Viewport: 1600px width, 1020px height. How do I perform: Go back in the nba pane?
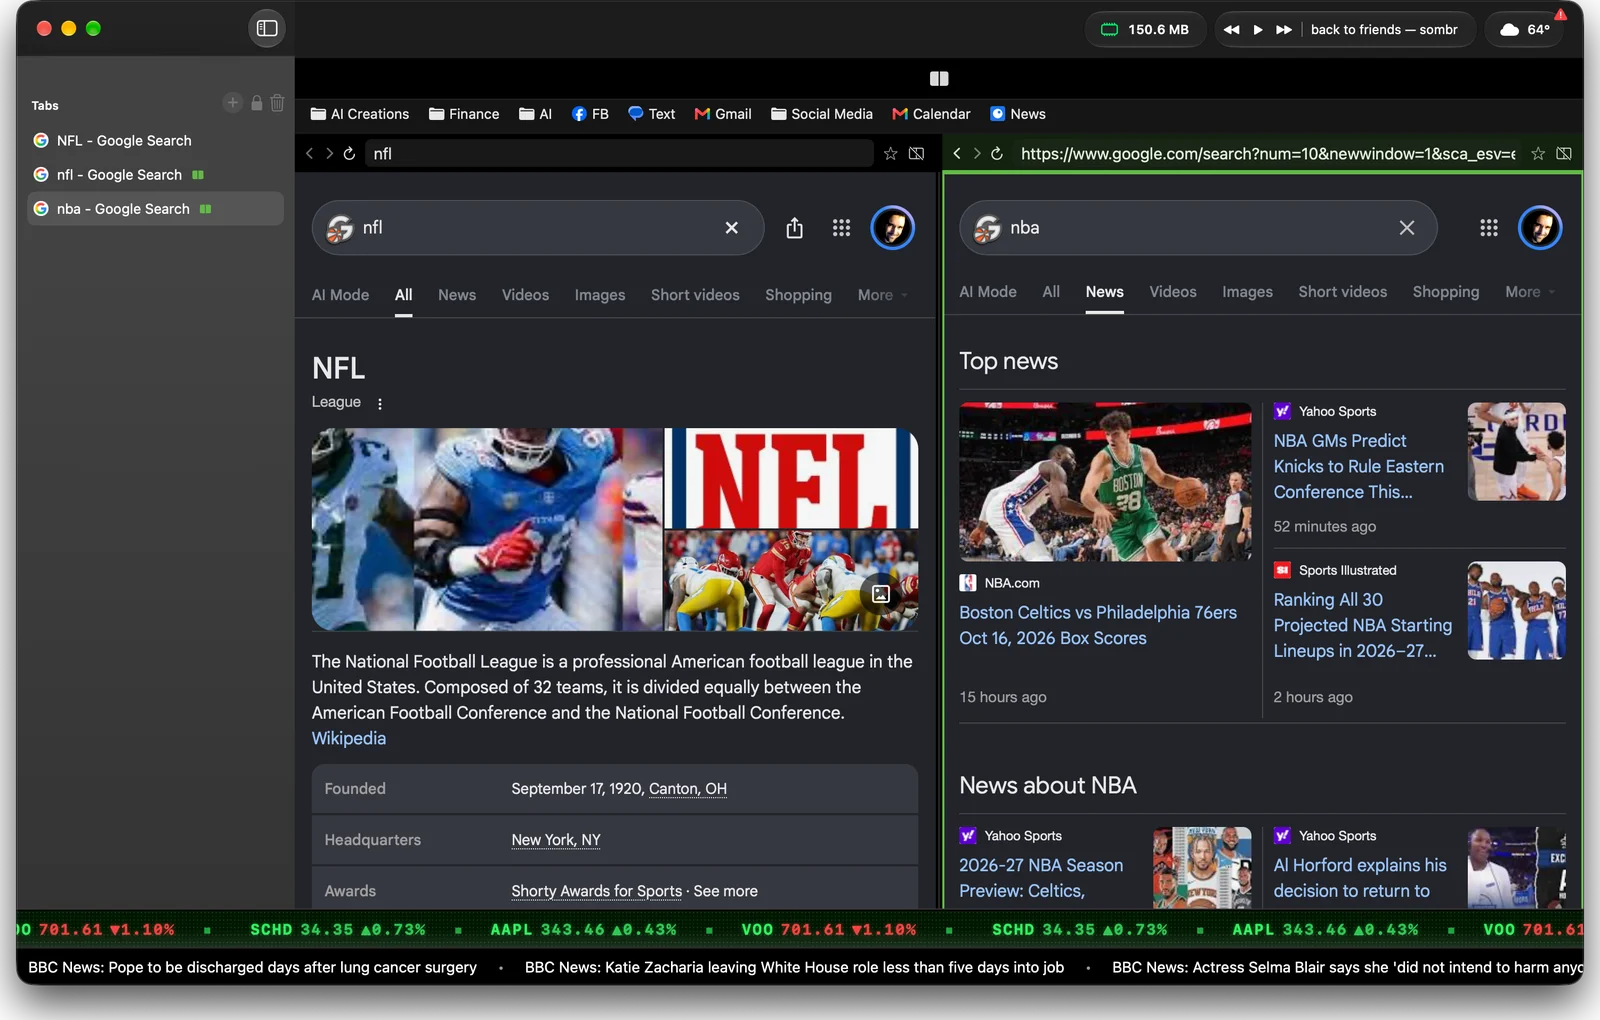tap(957, 153)
